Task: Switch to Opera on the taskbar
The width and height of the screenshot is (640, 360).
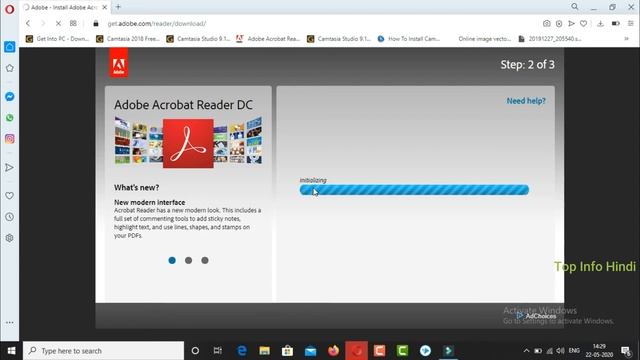Action: click(356, 351)
